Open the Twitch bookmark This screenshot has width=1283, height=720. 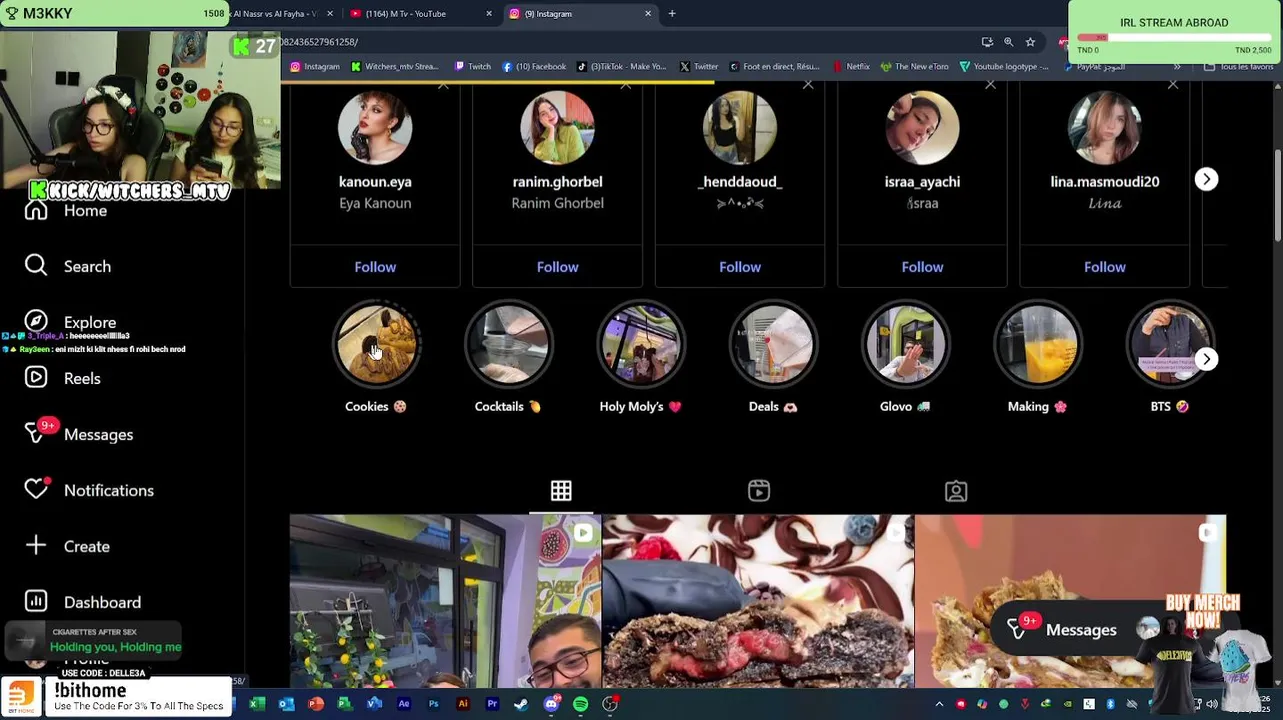[x=473, y=67]
